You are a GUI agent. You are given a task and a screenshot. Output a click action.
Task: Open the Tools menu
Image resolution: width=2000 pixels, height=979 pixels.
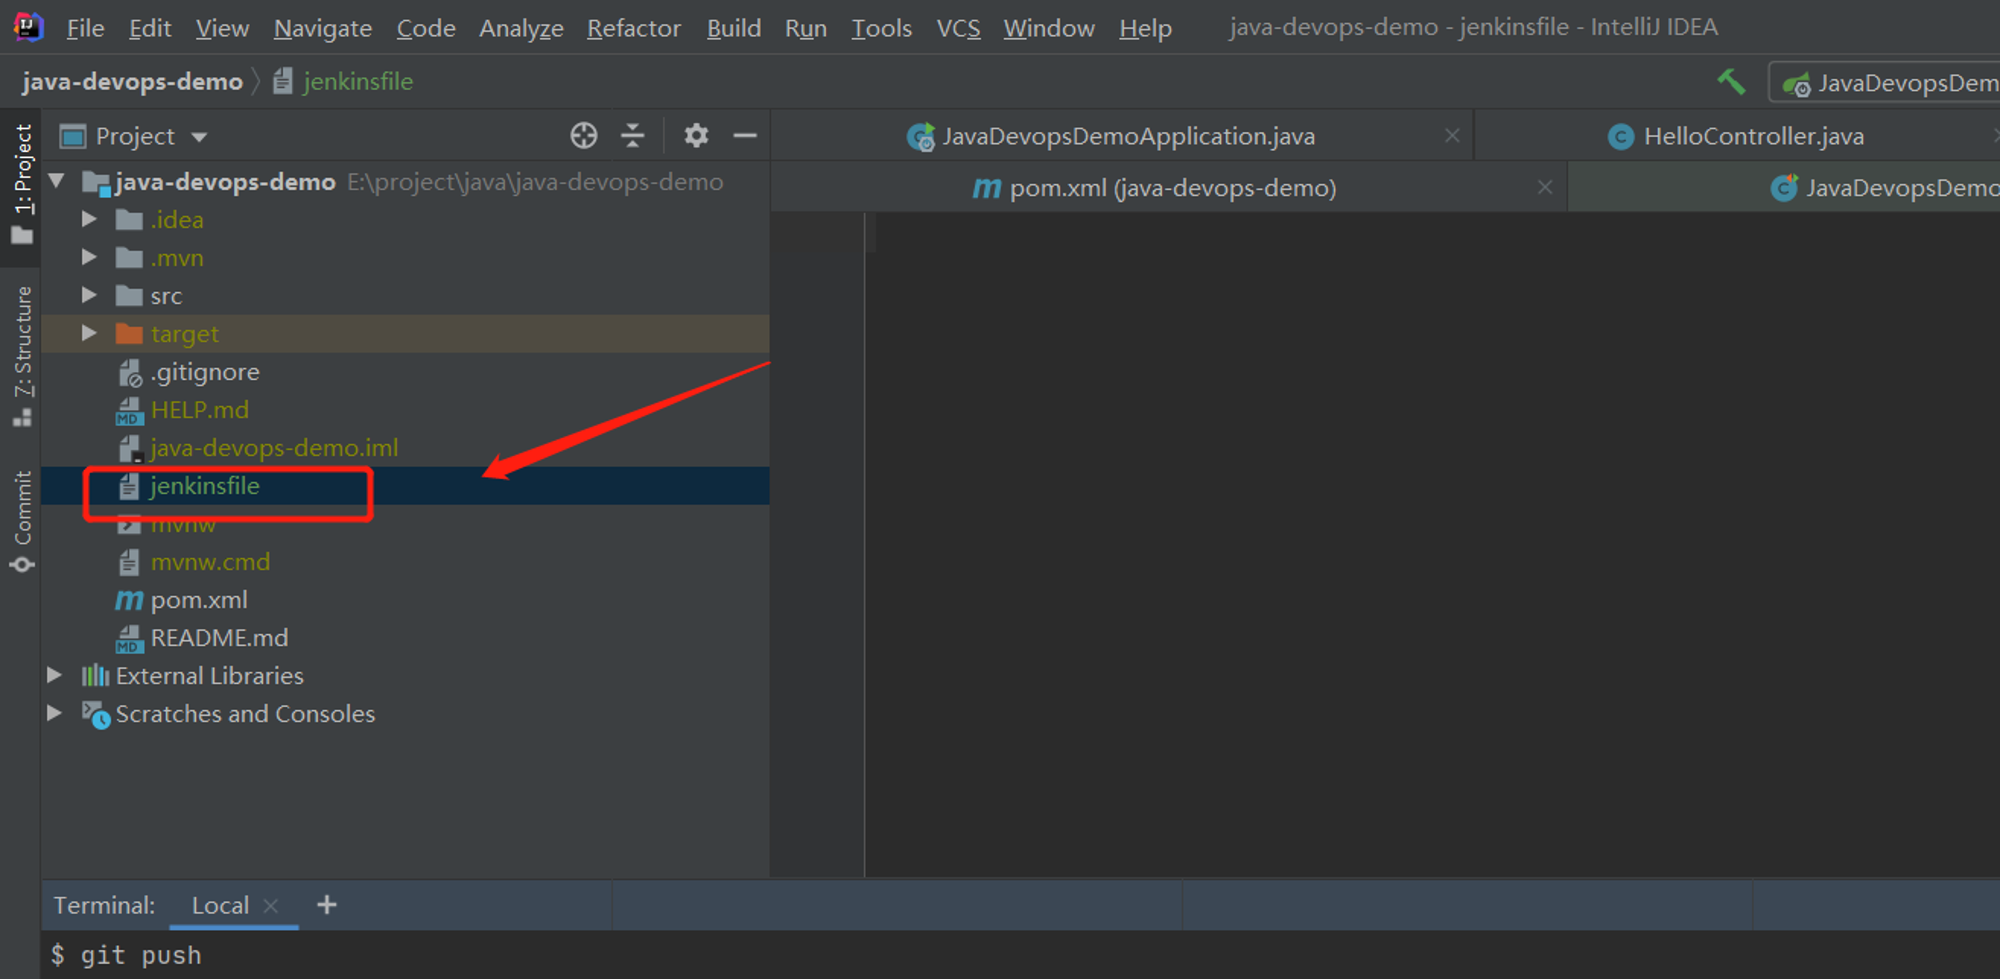click(881, 28)
